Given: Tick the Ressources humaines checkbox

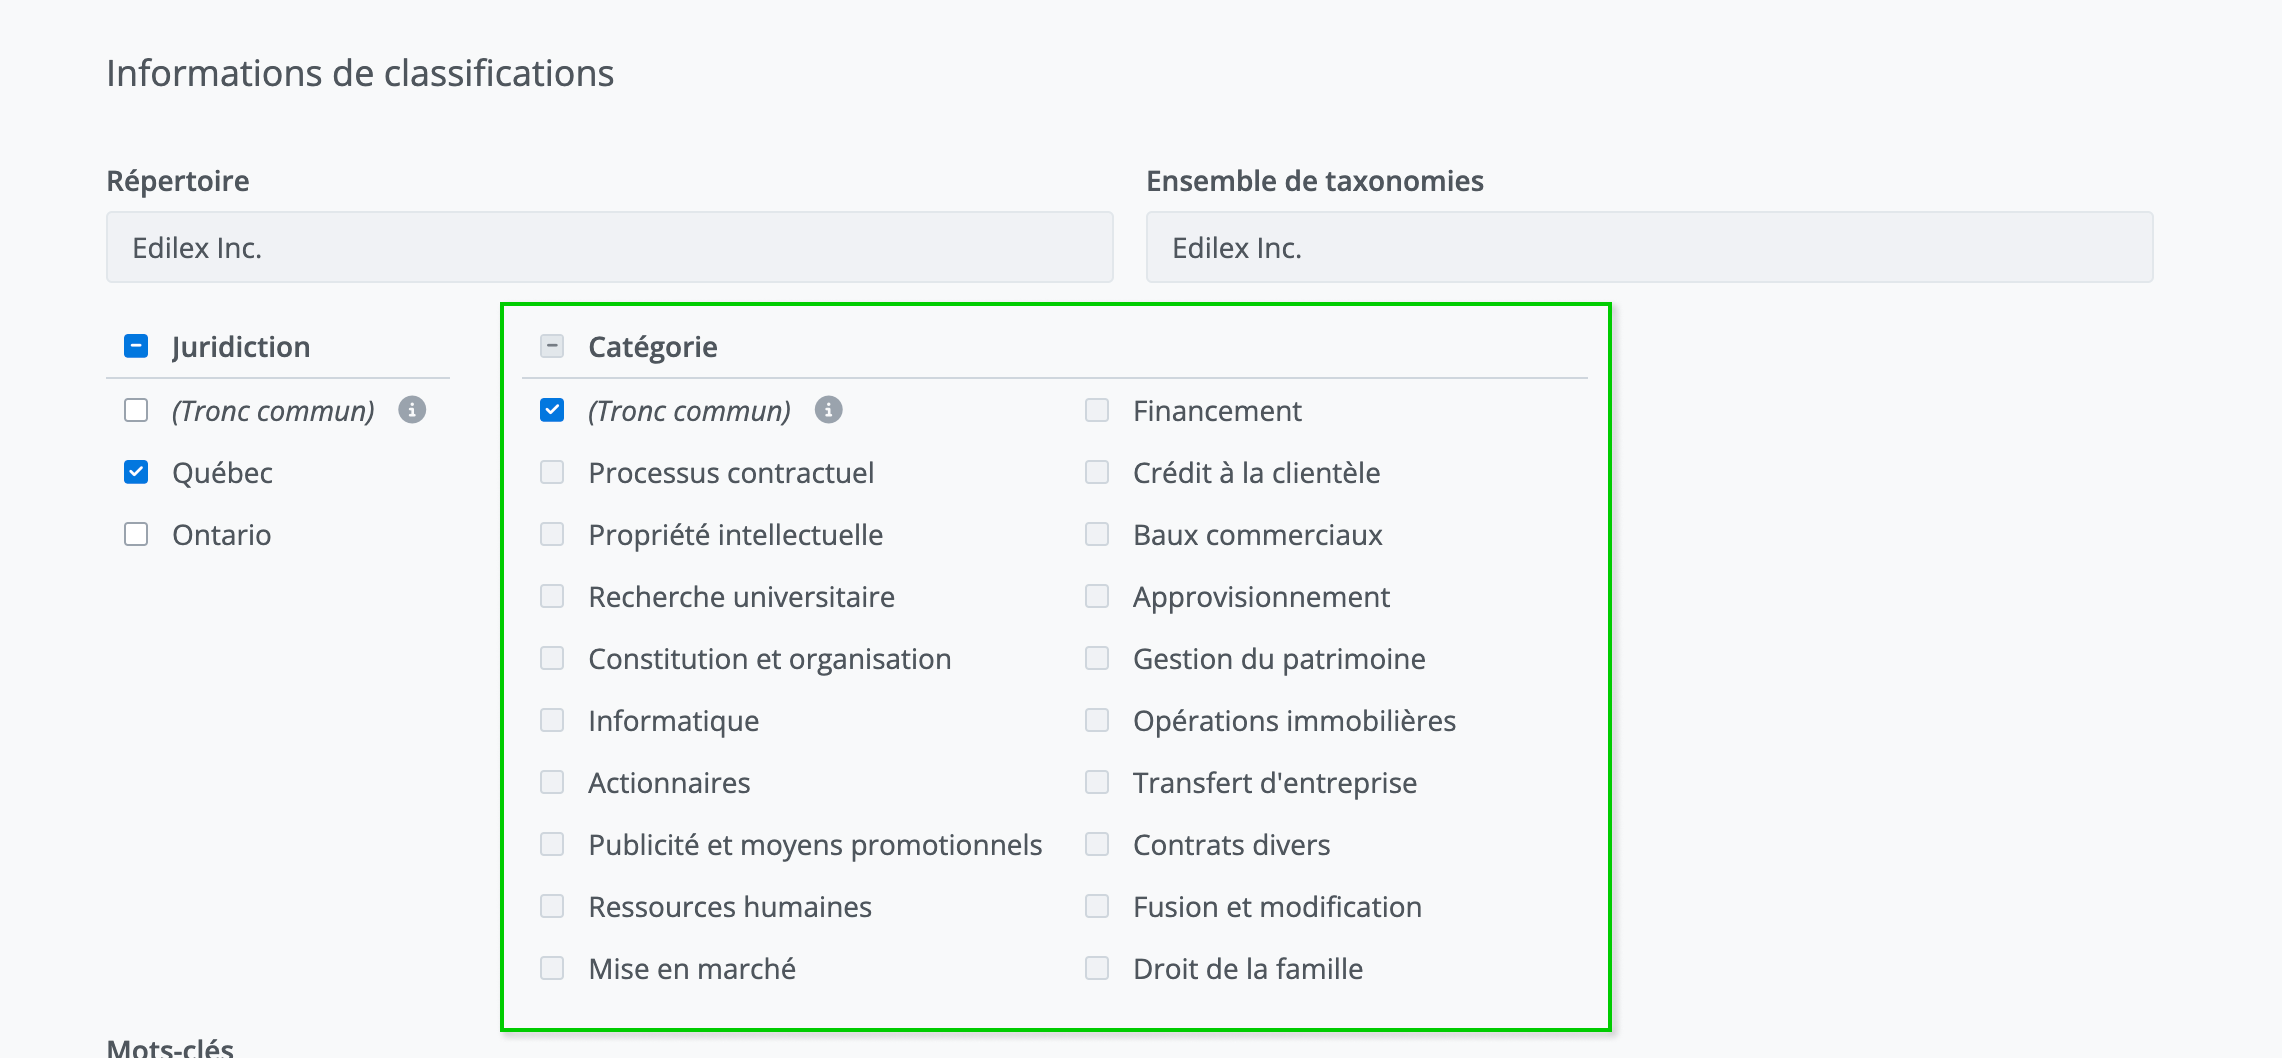Looking at the screenshot, I should 552,906.
